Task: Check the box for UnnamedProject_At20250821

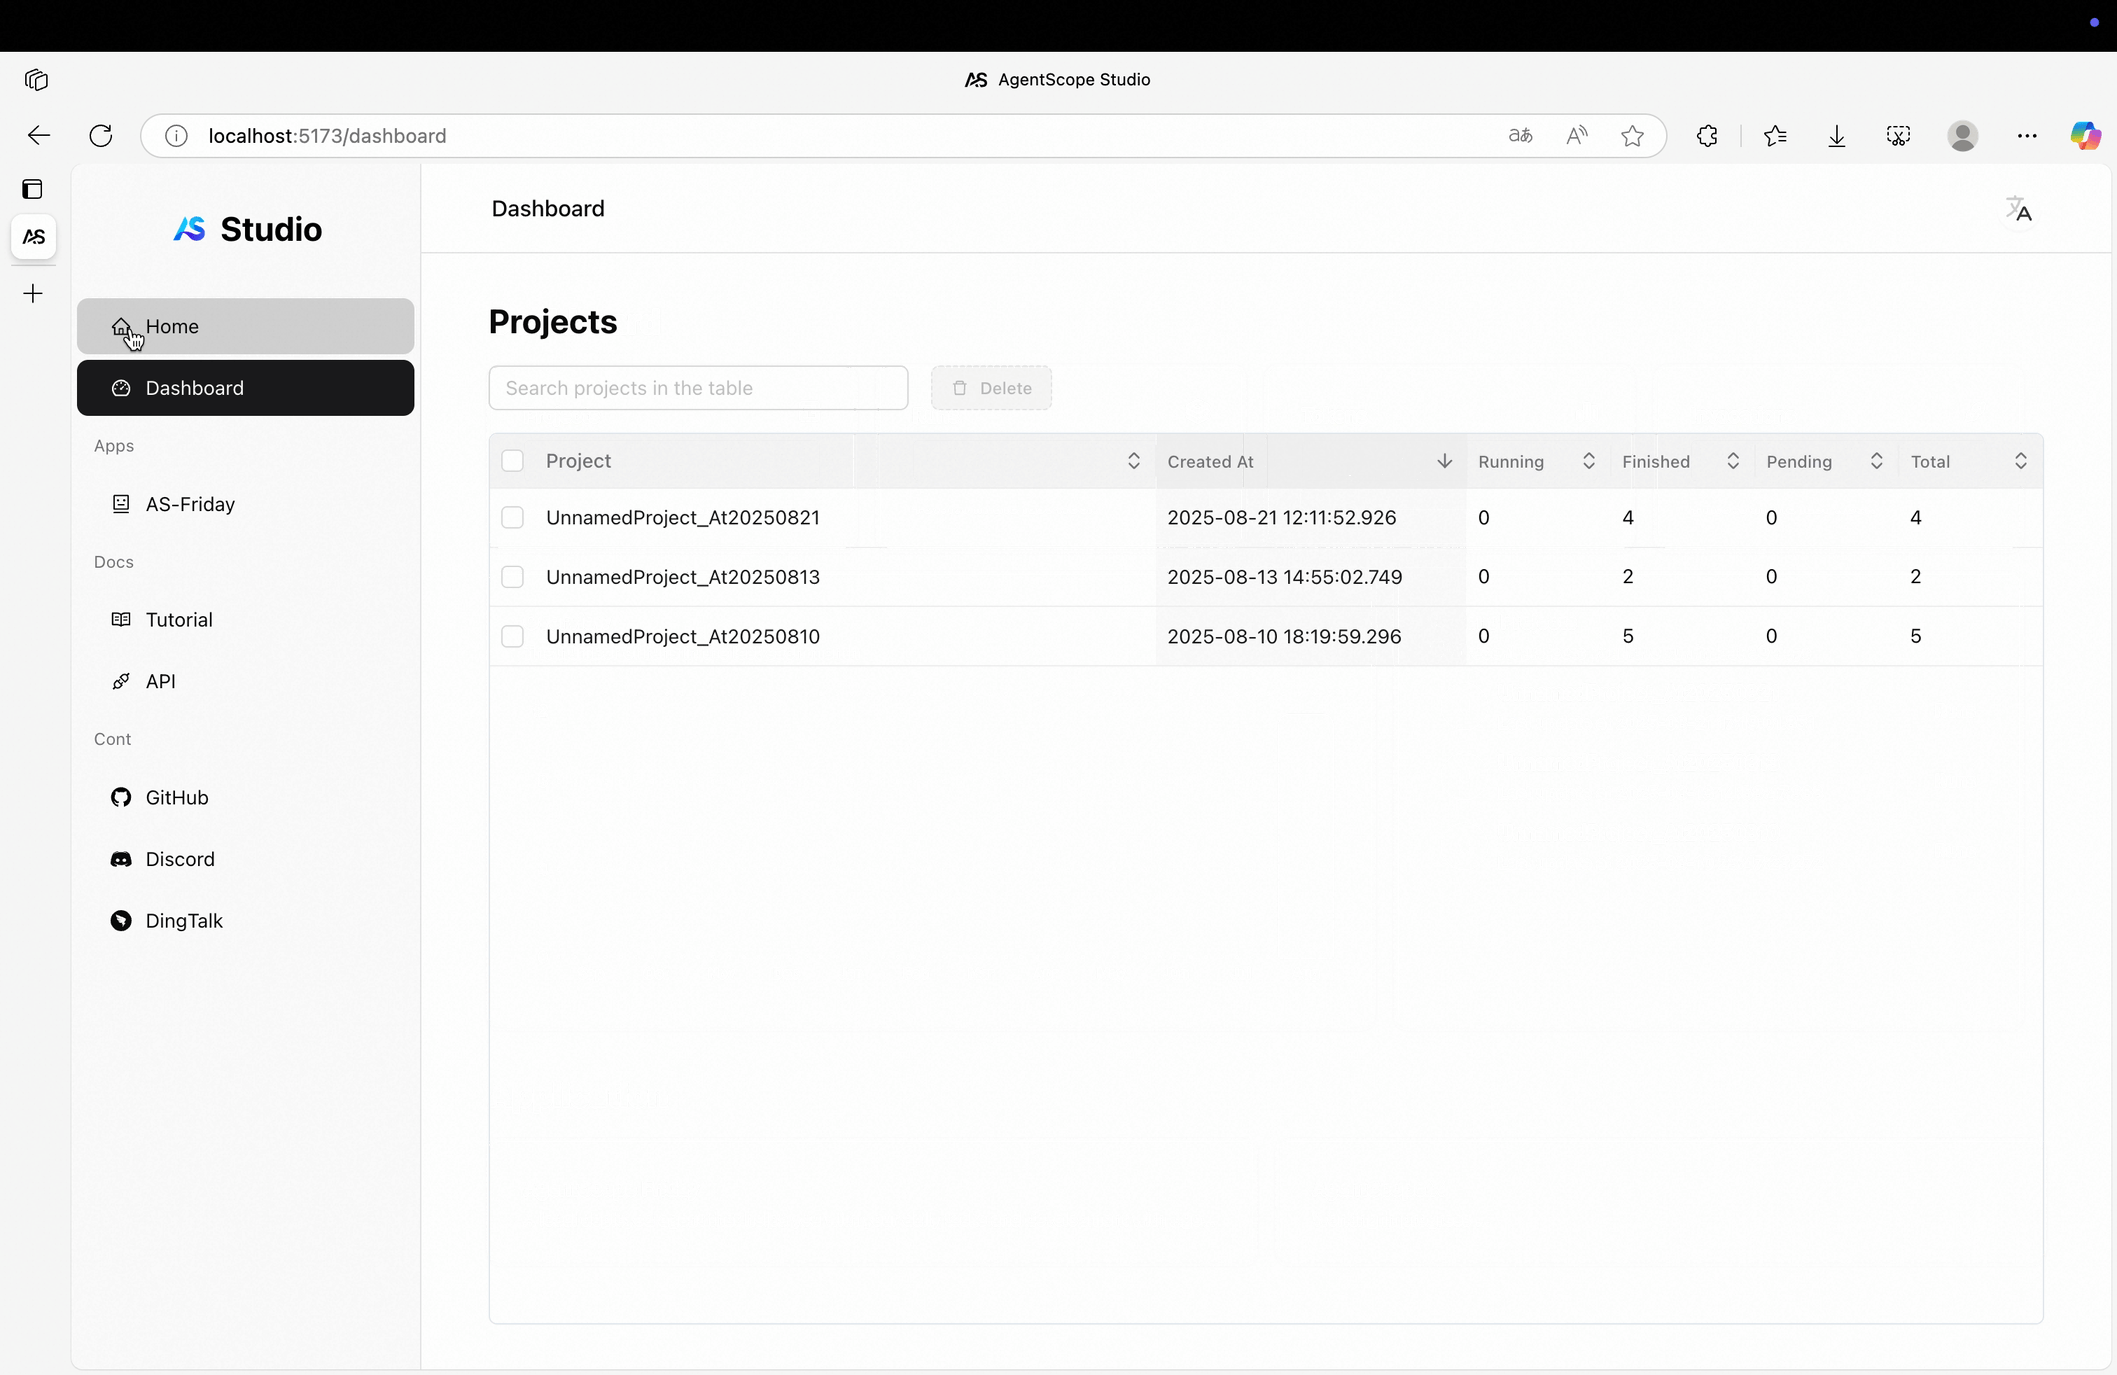Action: (513, 517)
